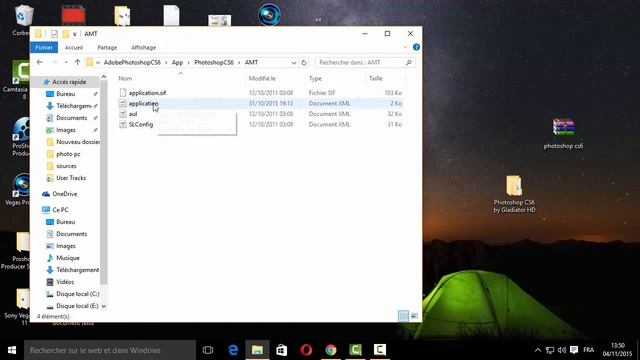
Task: Select the application.sif file
Action: click(147, 93)
